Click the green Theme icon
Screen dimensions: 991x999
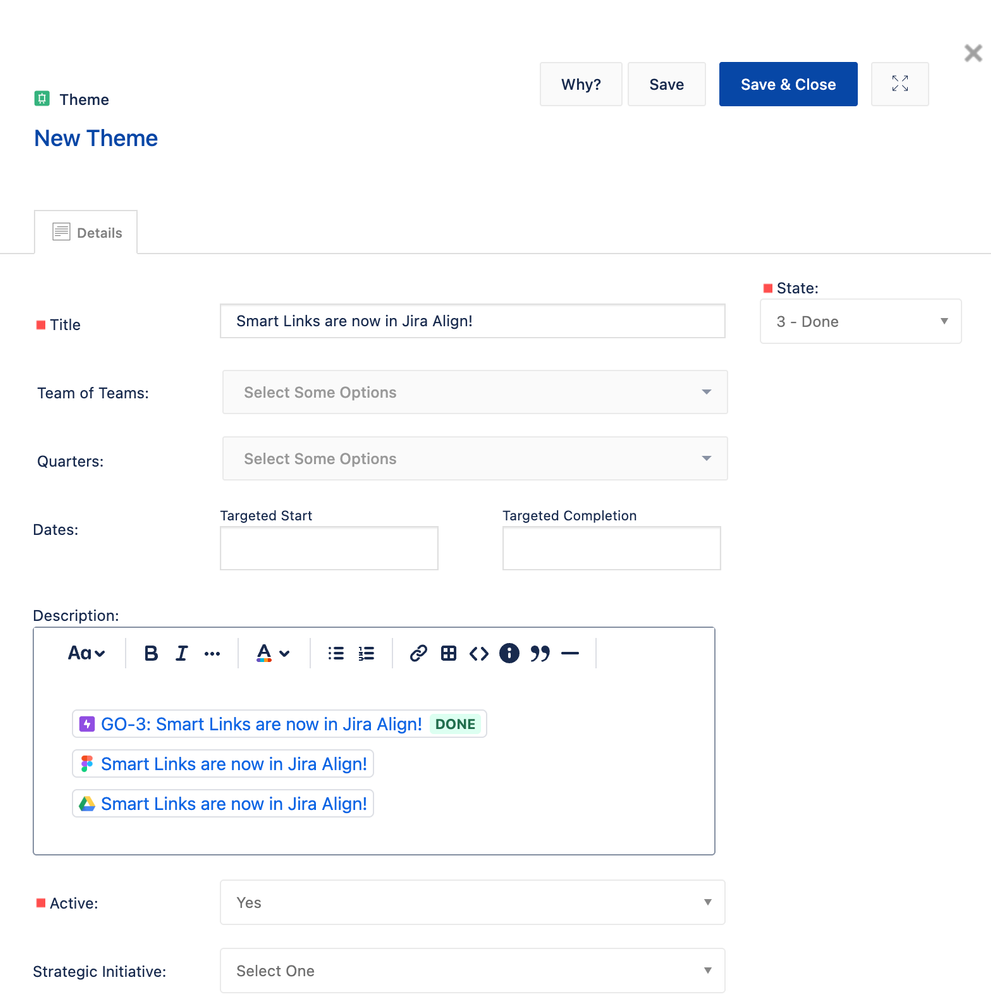pos(42,99)
